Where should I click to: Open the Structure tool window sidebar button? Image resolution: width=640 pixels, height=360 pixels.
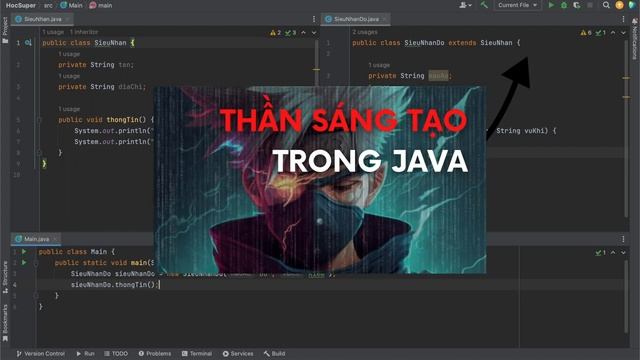click(x=5, y=278)
